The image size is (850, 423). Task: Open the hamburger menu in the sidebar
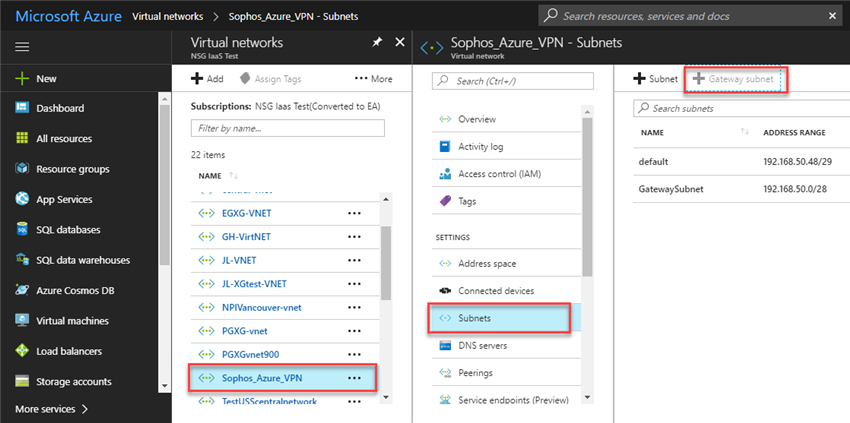click(22, 47)
